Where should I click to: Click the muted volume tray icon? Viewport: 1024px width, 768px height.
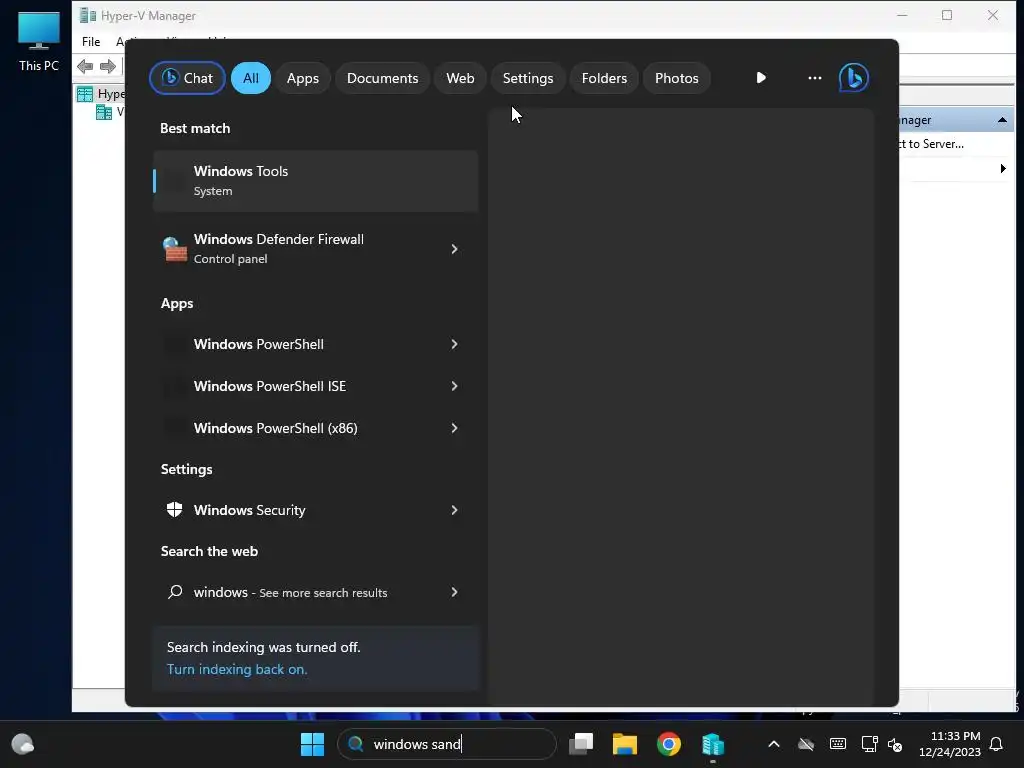point(895,744)
